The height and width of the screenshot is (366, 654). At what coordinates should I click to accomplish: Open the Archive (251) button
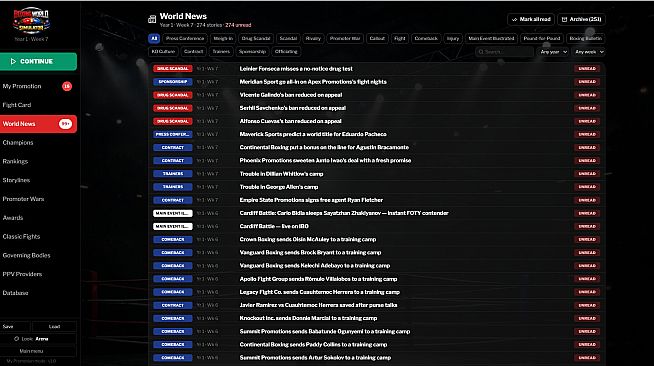click(581, 19)
